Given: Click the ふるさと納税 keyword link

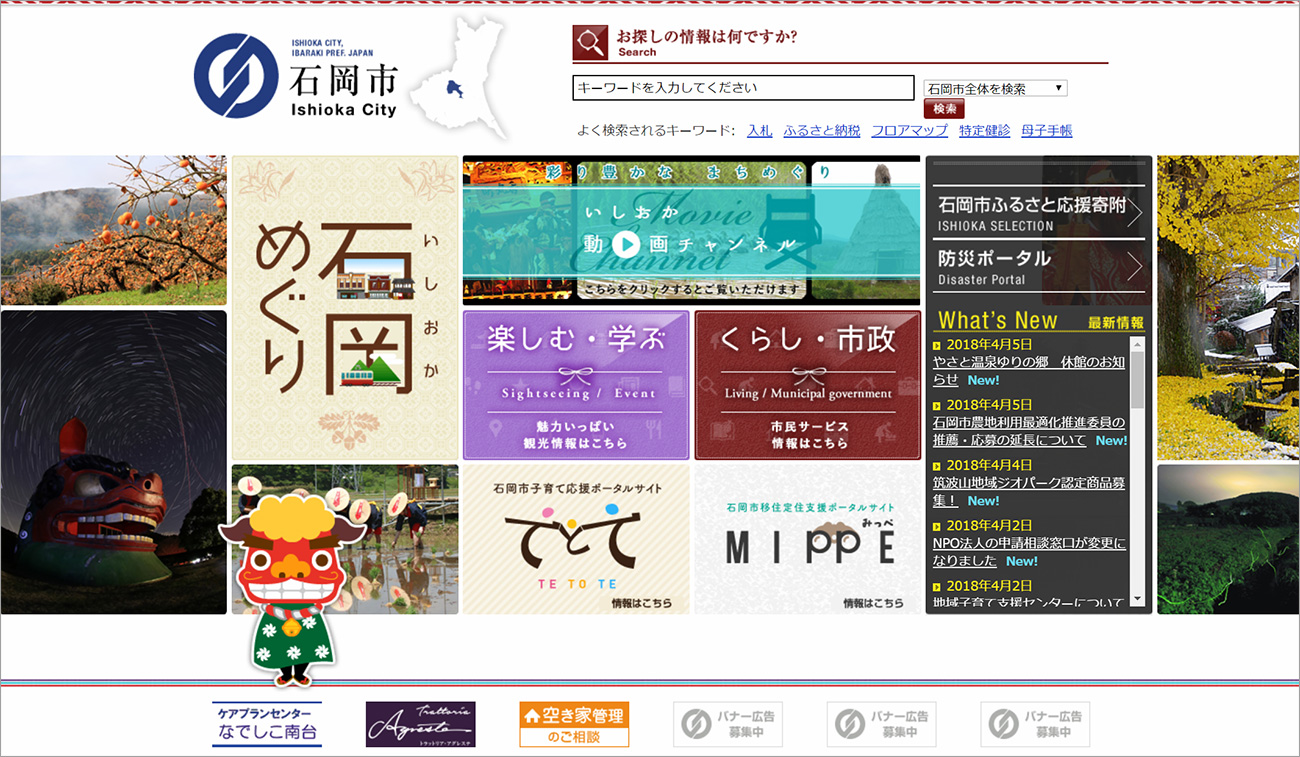Looking at the screenshot, I should pos(822,131).
